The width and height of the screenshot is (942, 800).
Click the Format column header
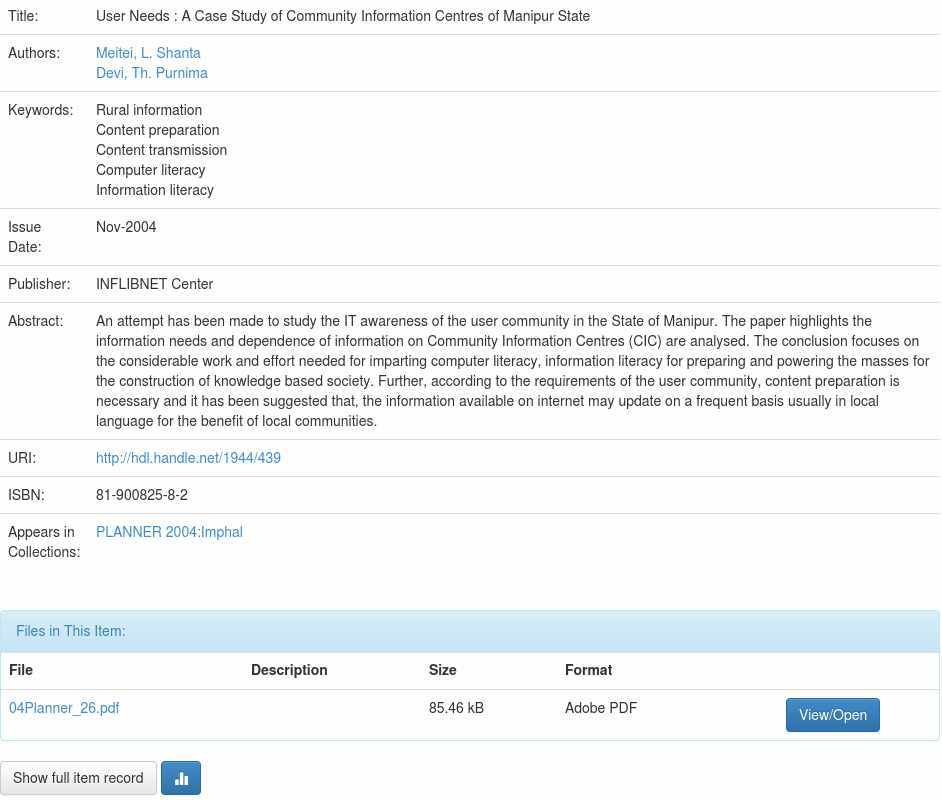coord(588,670)
